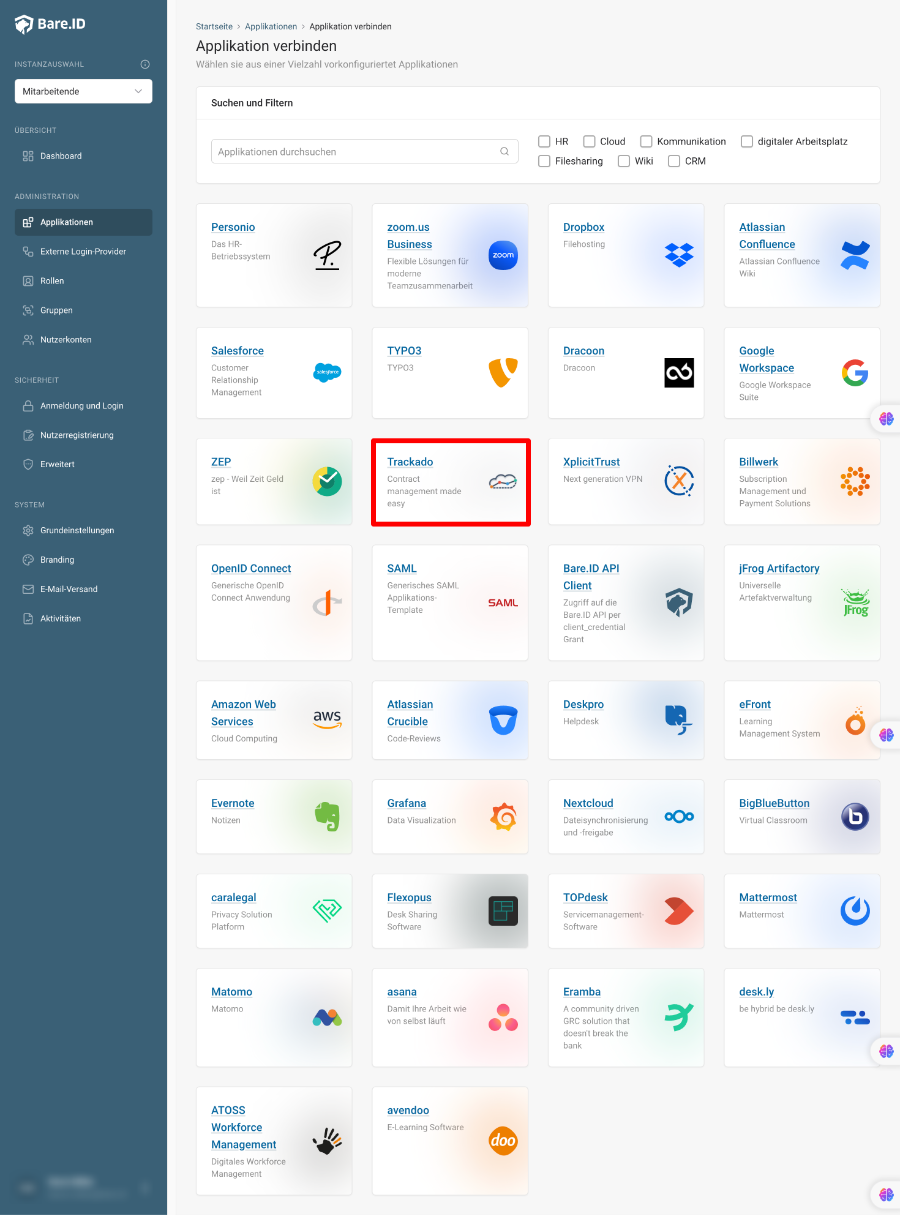
Task: Open the eFront application link
Action: [755, 705]
